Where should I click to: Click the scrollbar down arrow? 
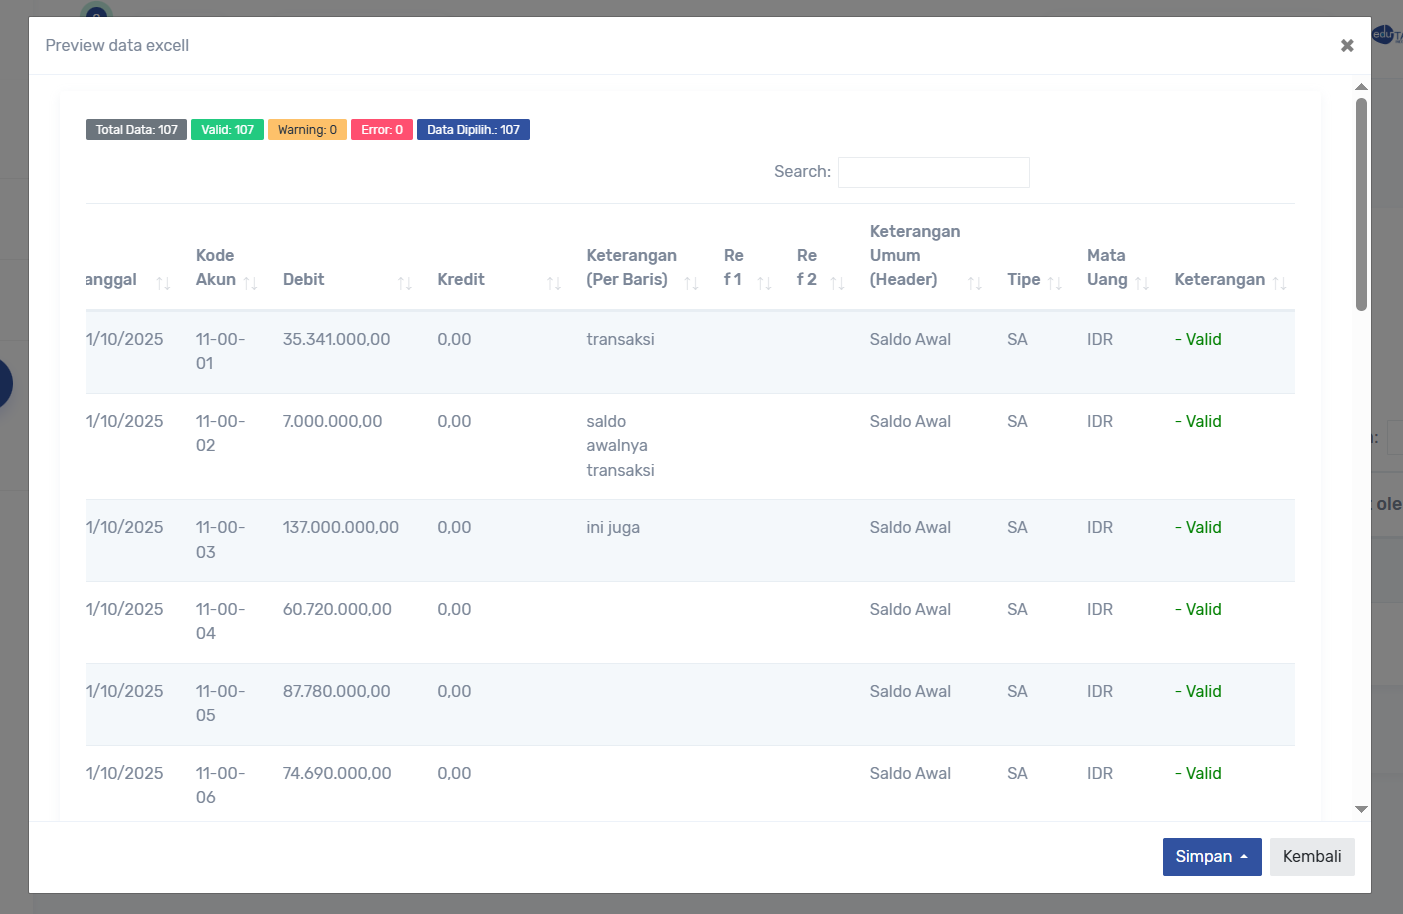(1361, 809)
